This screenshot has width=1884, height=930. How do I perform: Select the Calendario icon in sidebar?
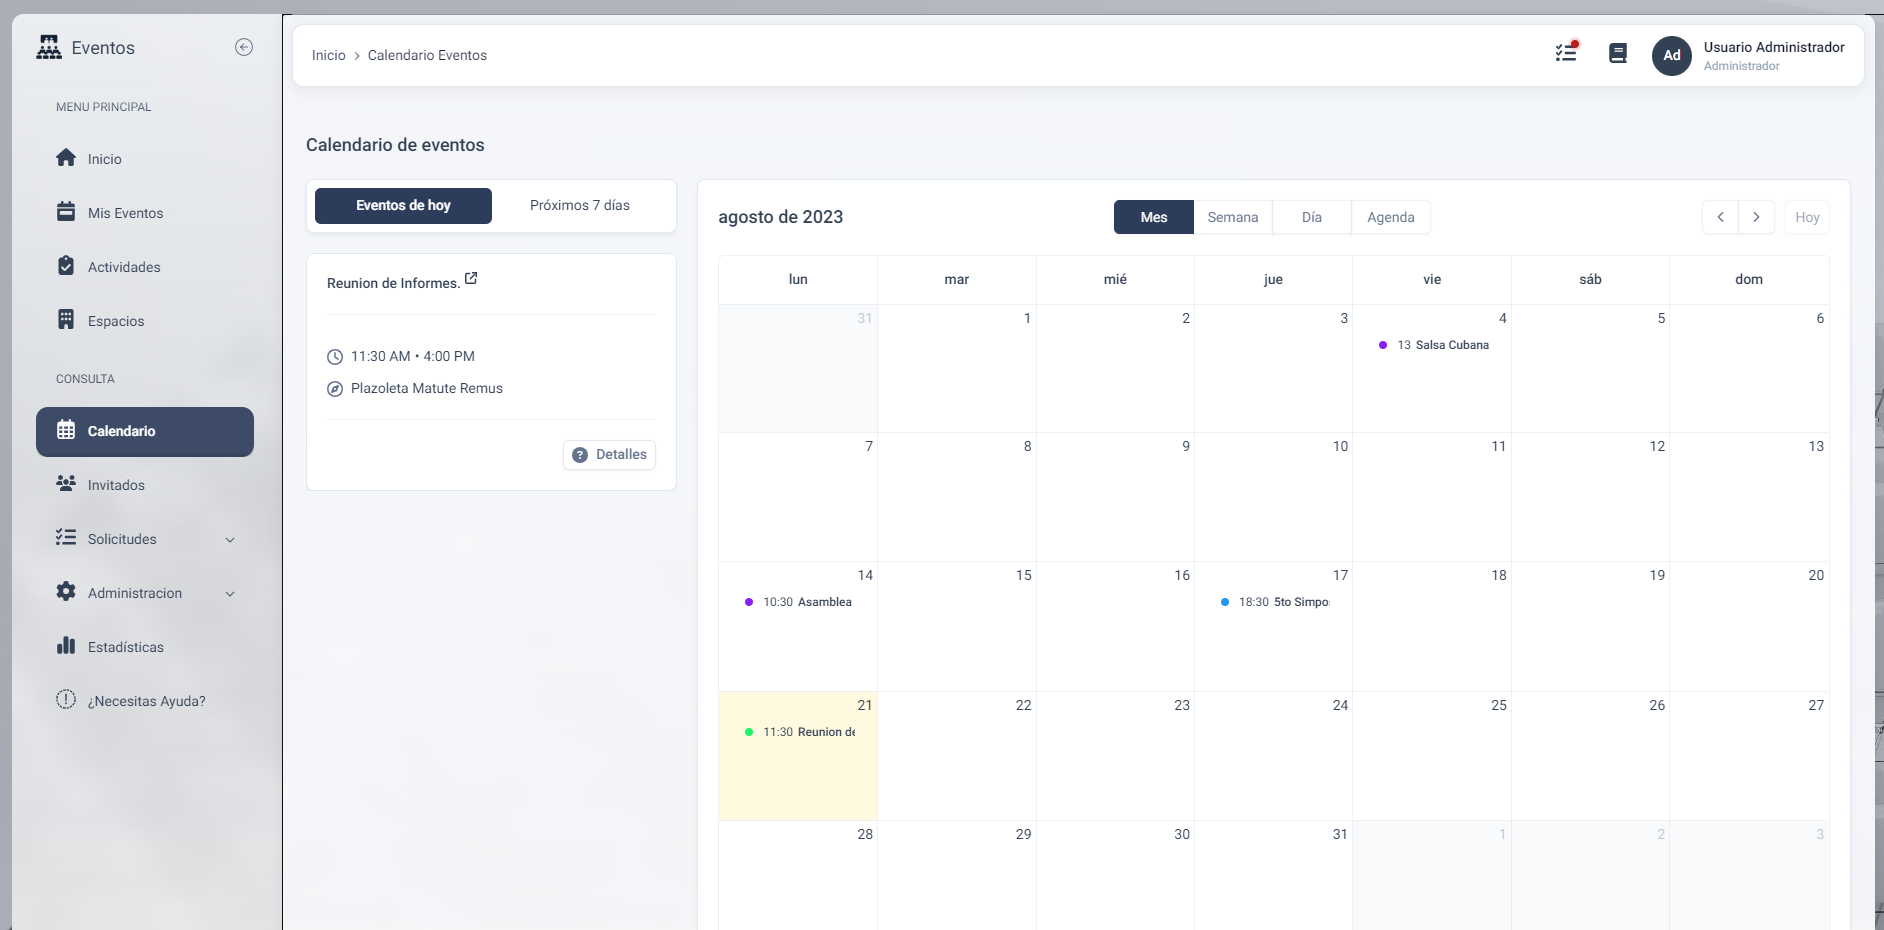[65, 430]
